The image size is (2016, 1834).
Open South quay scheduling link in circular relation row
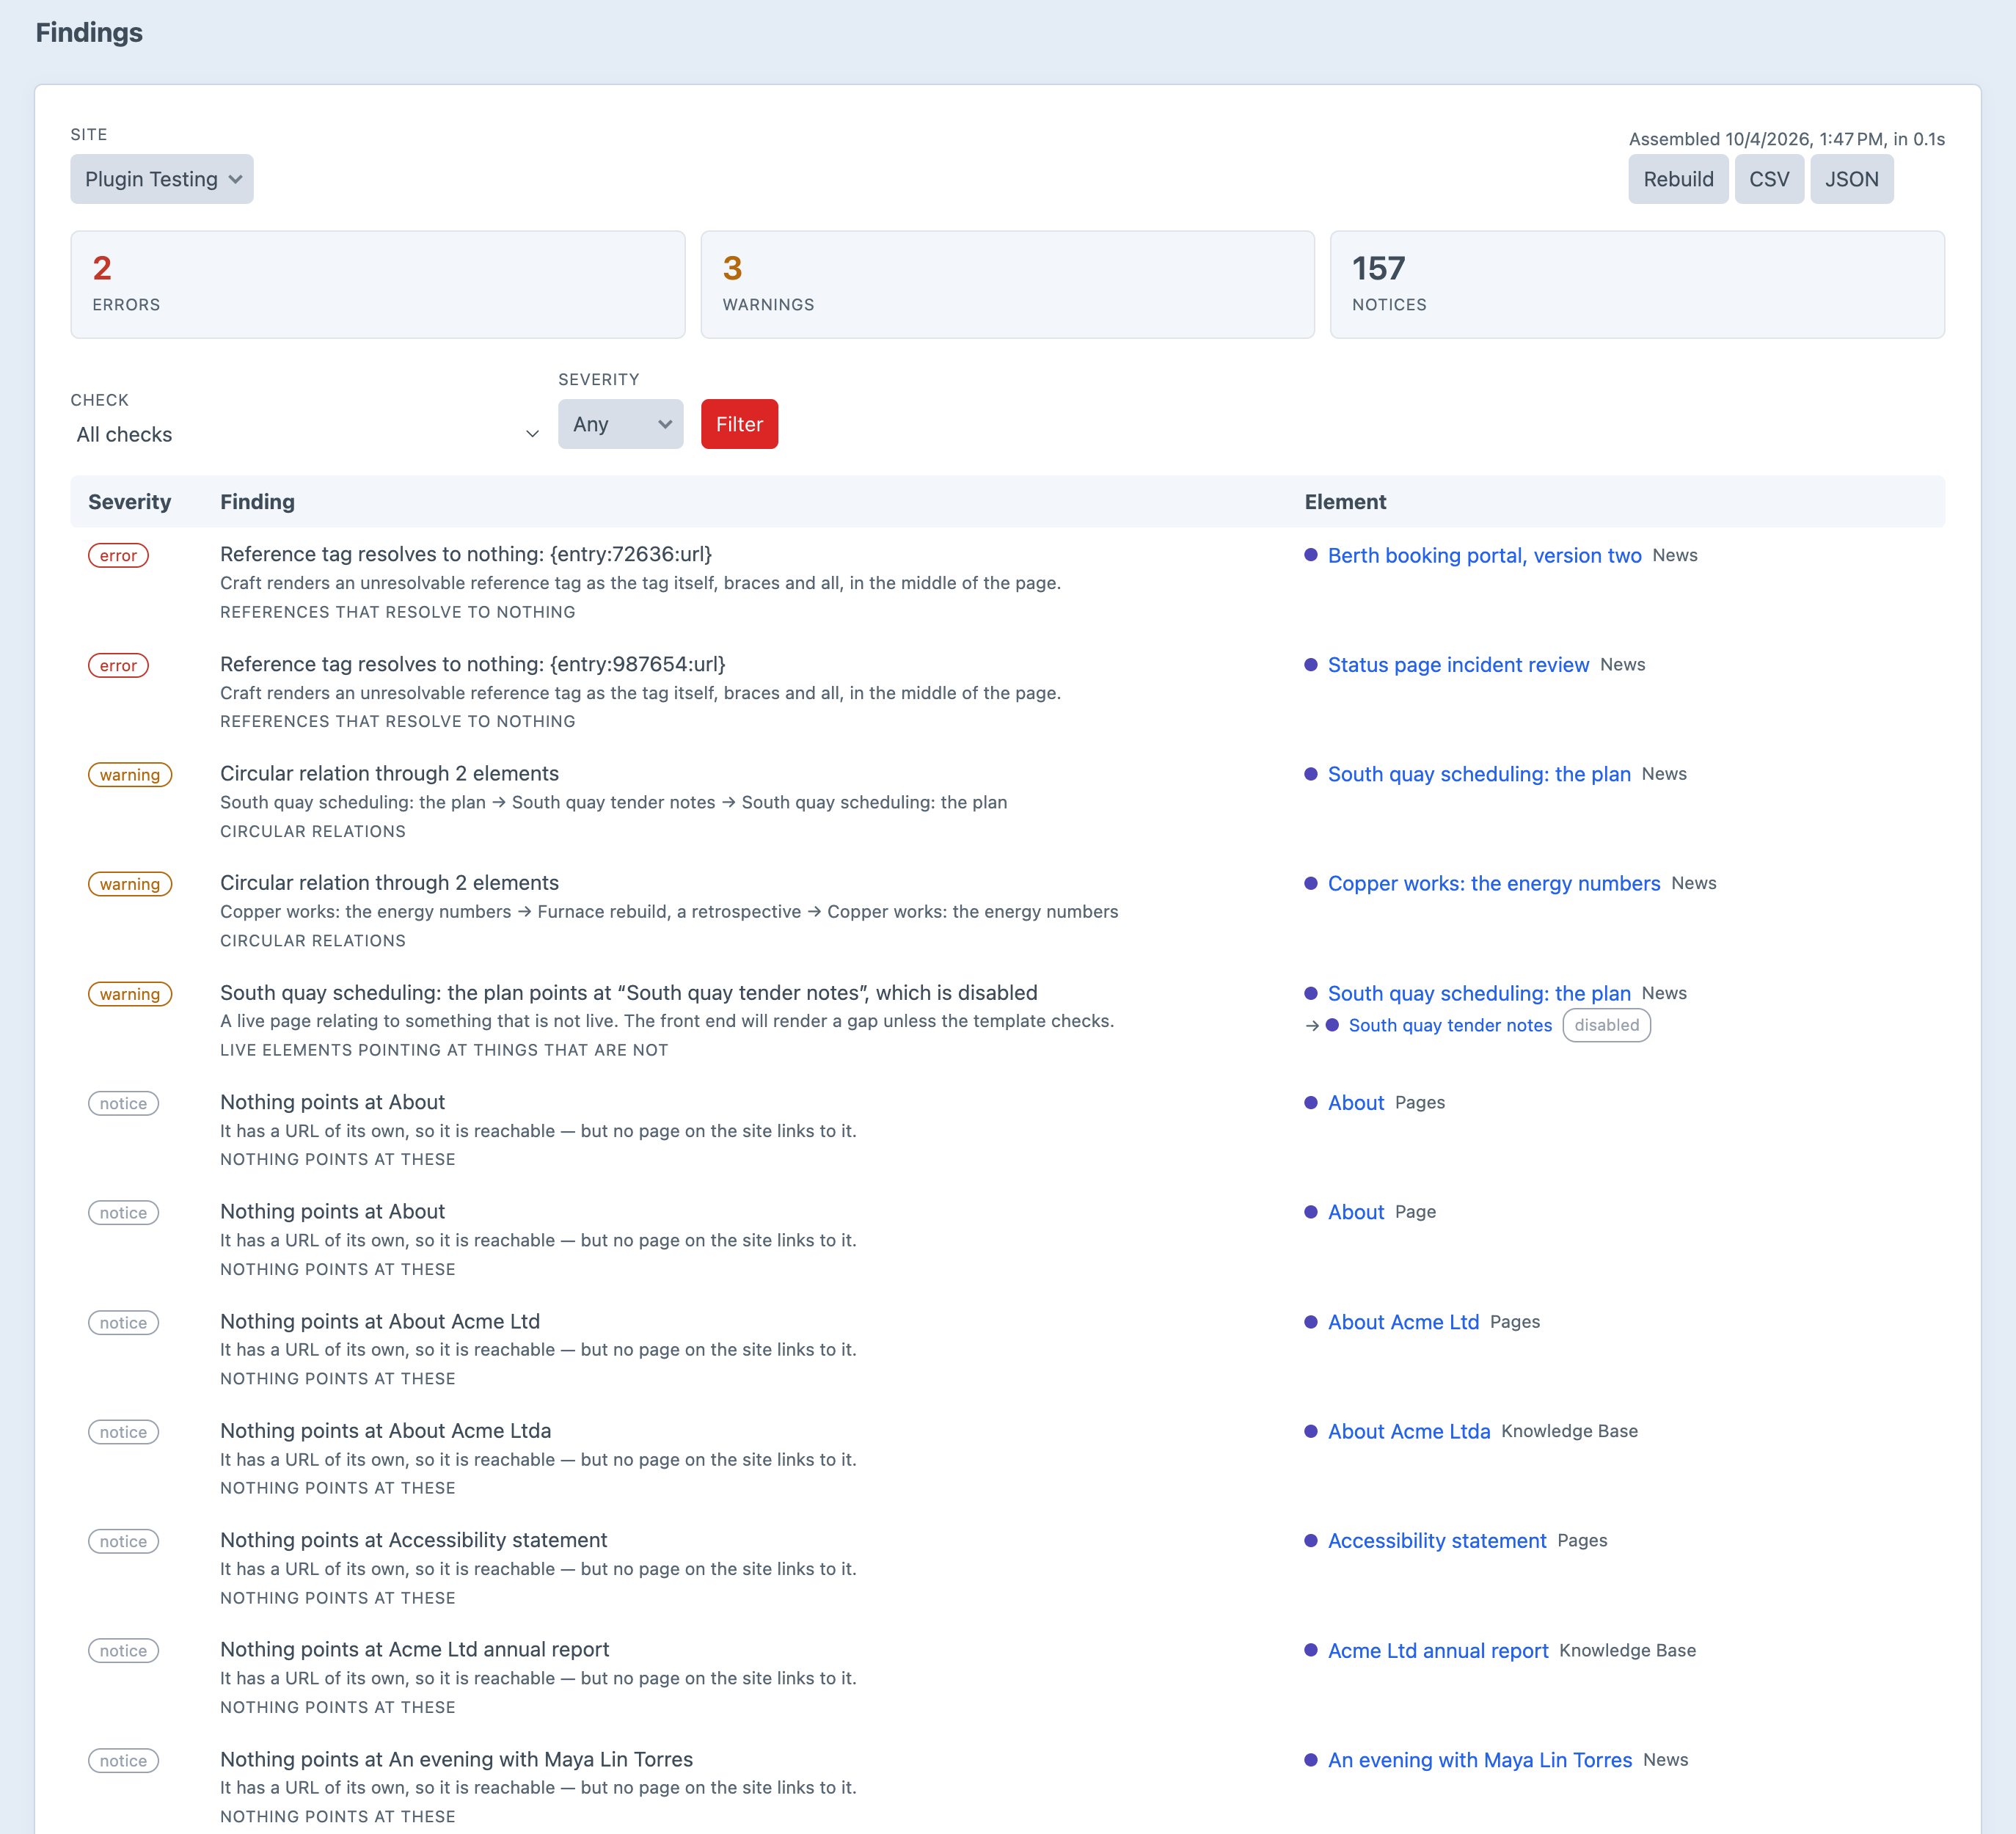point(1479,774)
